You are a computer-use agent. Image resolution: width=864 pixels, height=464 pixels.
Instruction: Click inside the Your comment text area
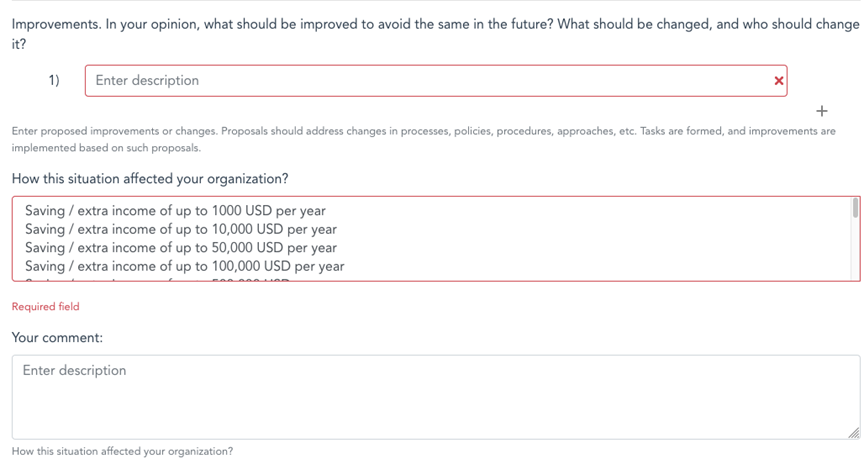point(436,397)
